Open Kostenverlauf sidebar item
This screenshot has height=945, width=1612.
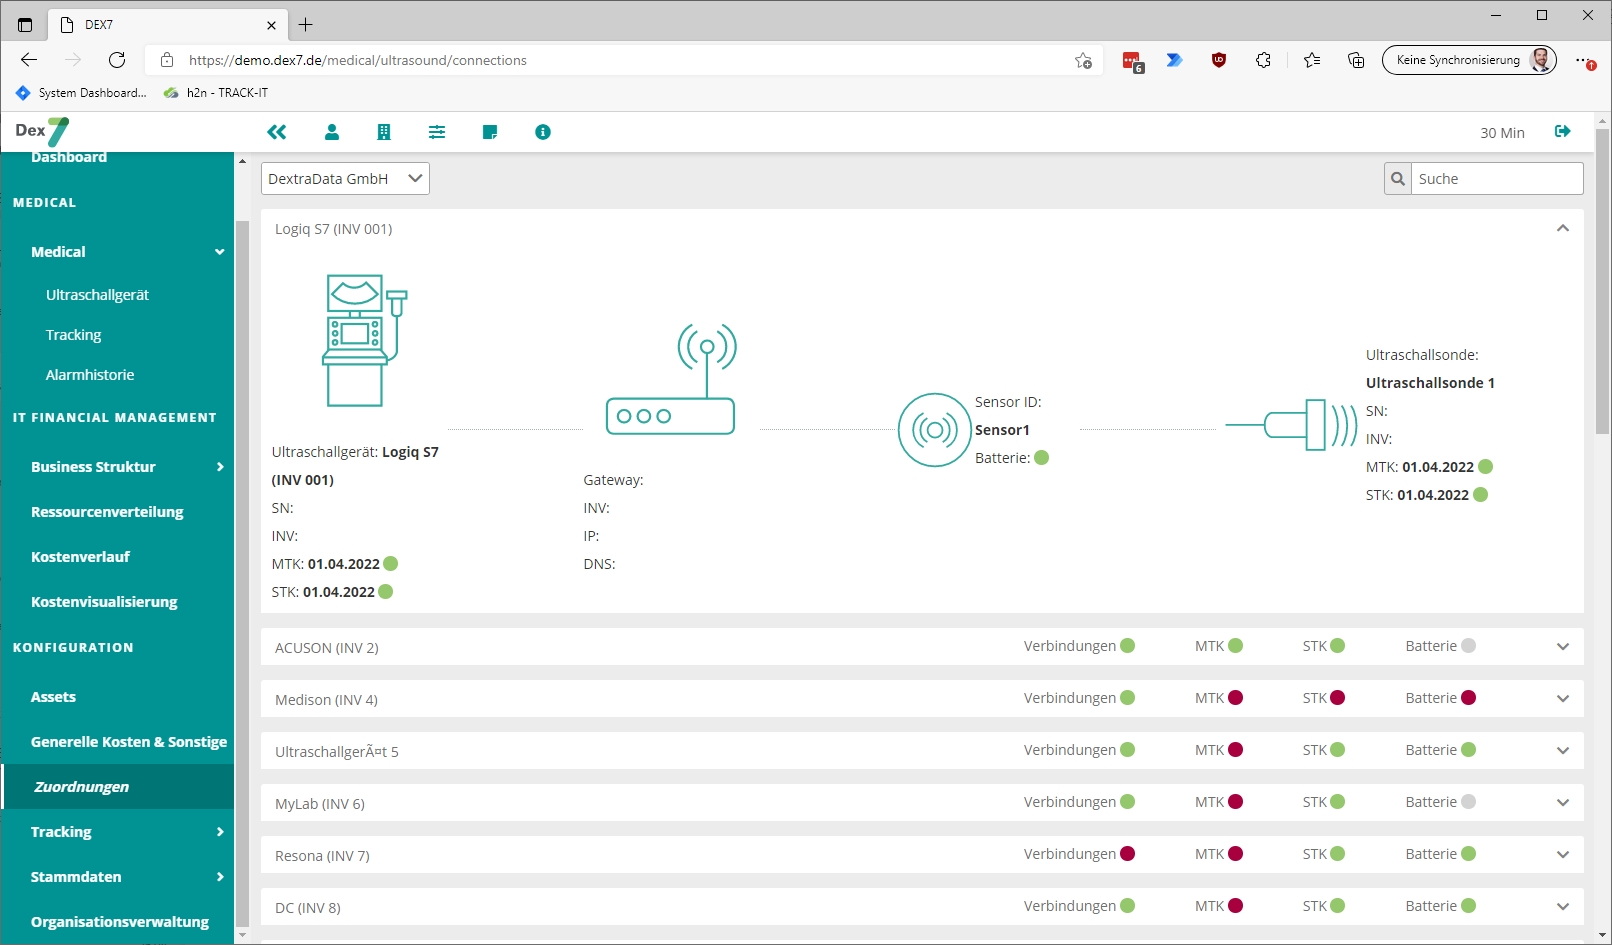pos(80,557)
